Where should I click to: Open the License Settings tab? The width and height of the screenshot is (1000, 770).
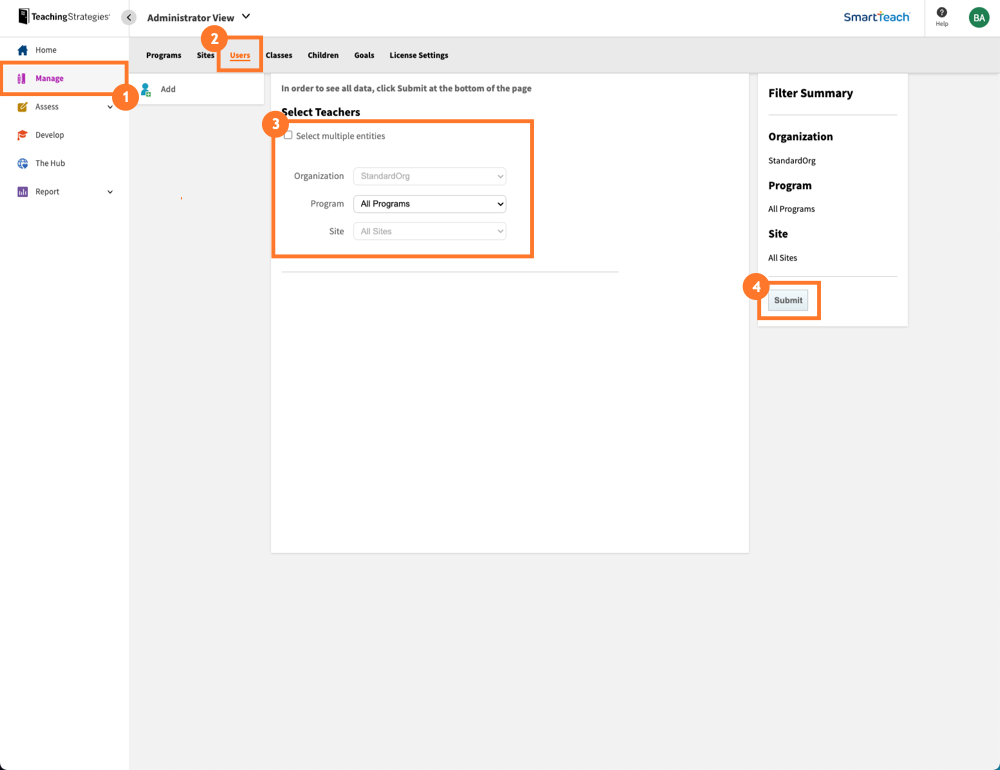pyautogui.click(x=418, y=55)
